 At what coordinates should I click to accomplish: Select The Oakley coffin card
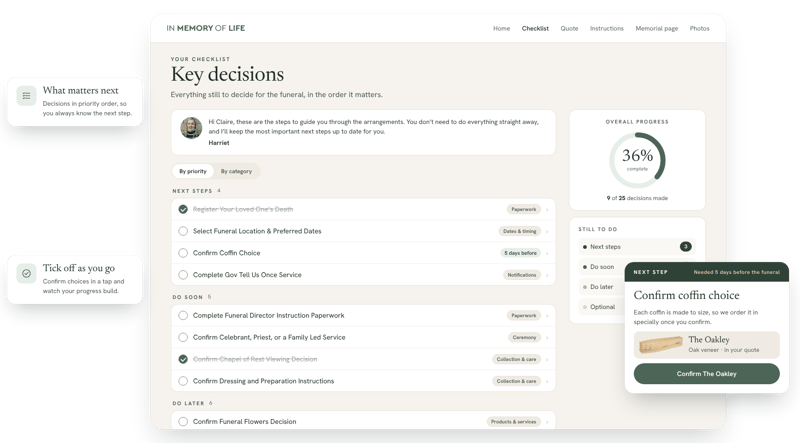coord(707,345)
